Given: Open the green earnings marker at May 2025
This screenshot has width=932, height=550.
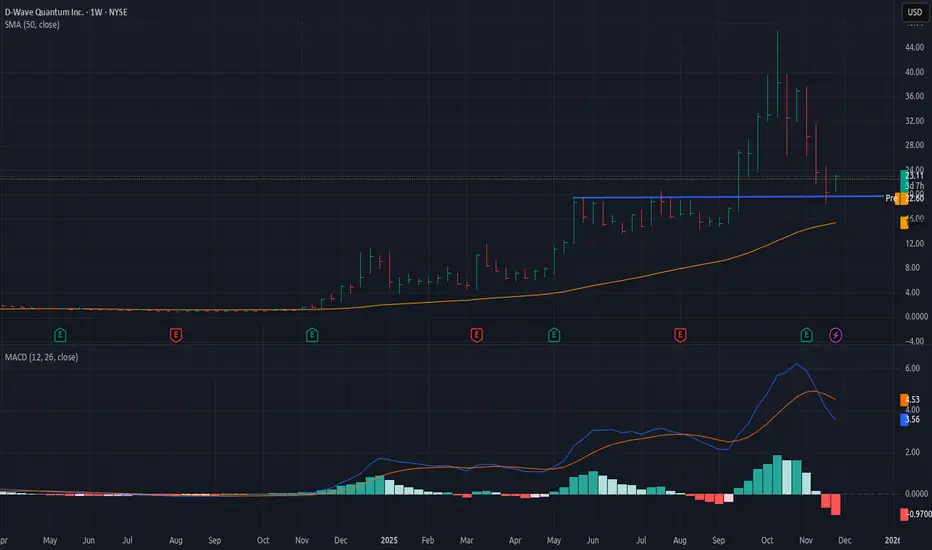Looking at the screenshot, I should pos(554,335).
